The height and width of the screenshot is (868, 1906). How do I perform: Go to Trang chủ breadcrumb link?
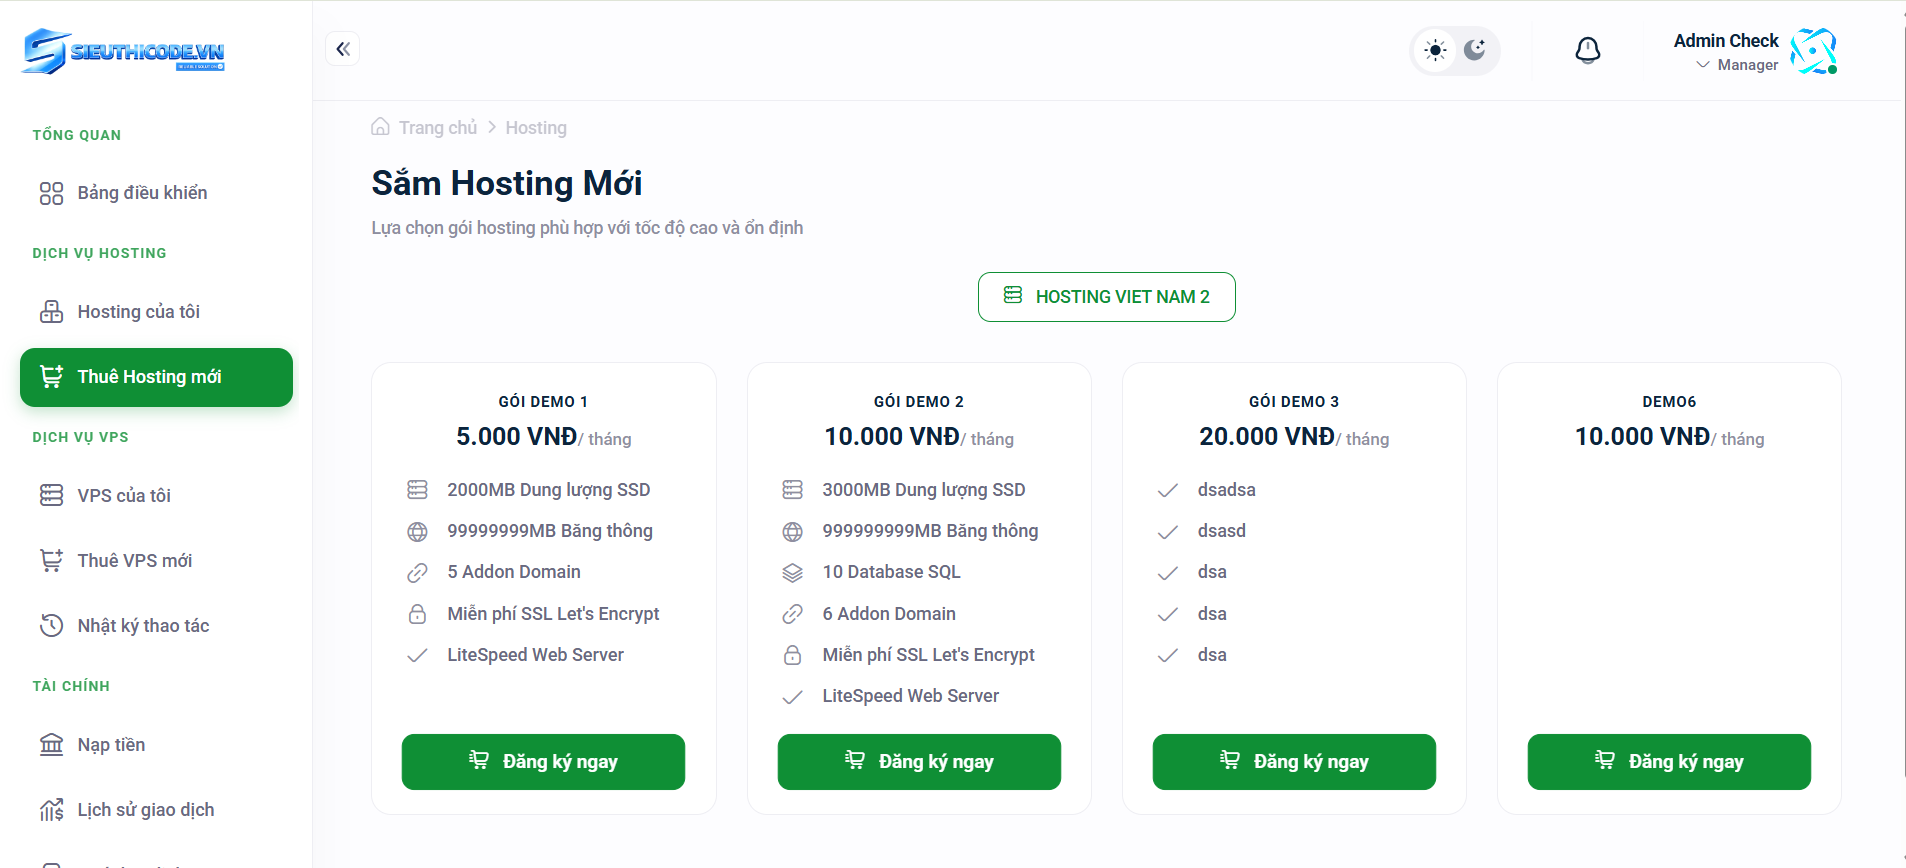coord(437,128)
